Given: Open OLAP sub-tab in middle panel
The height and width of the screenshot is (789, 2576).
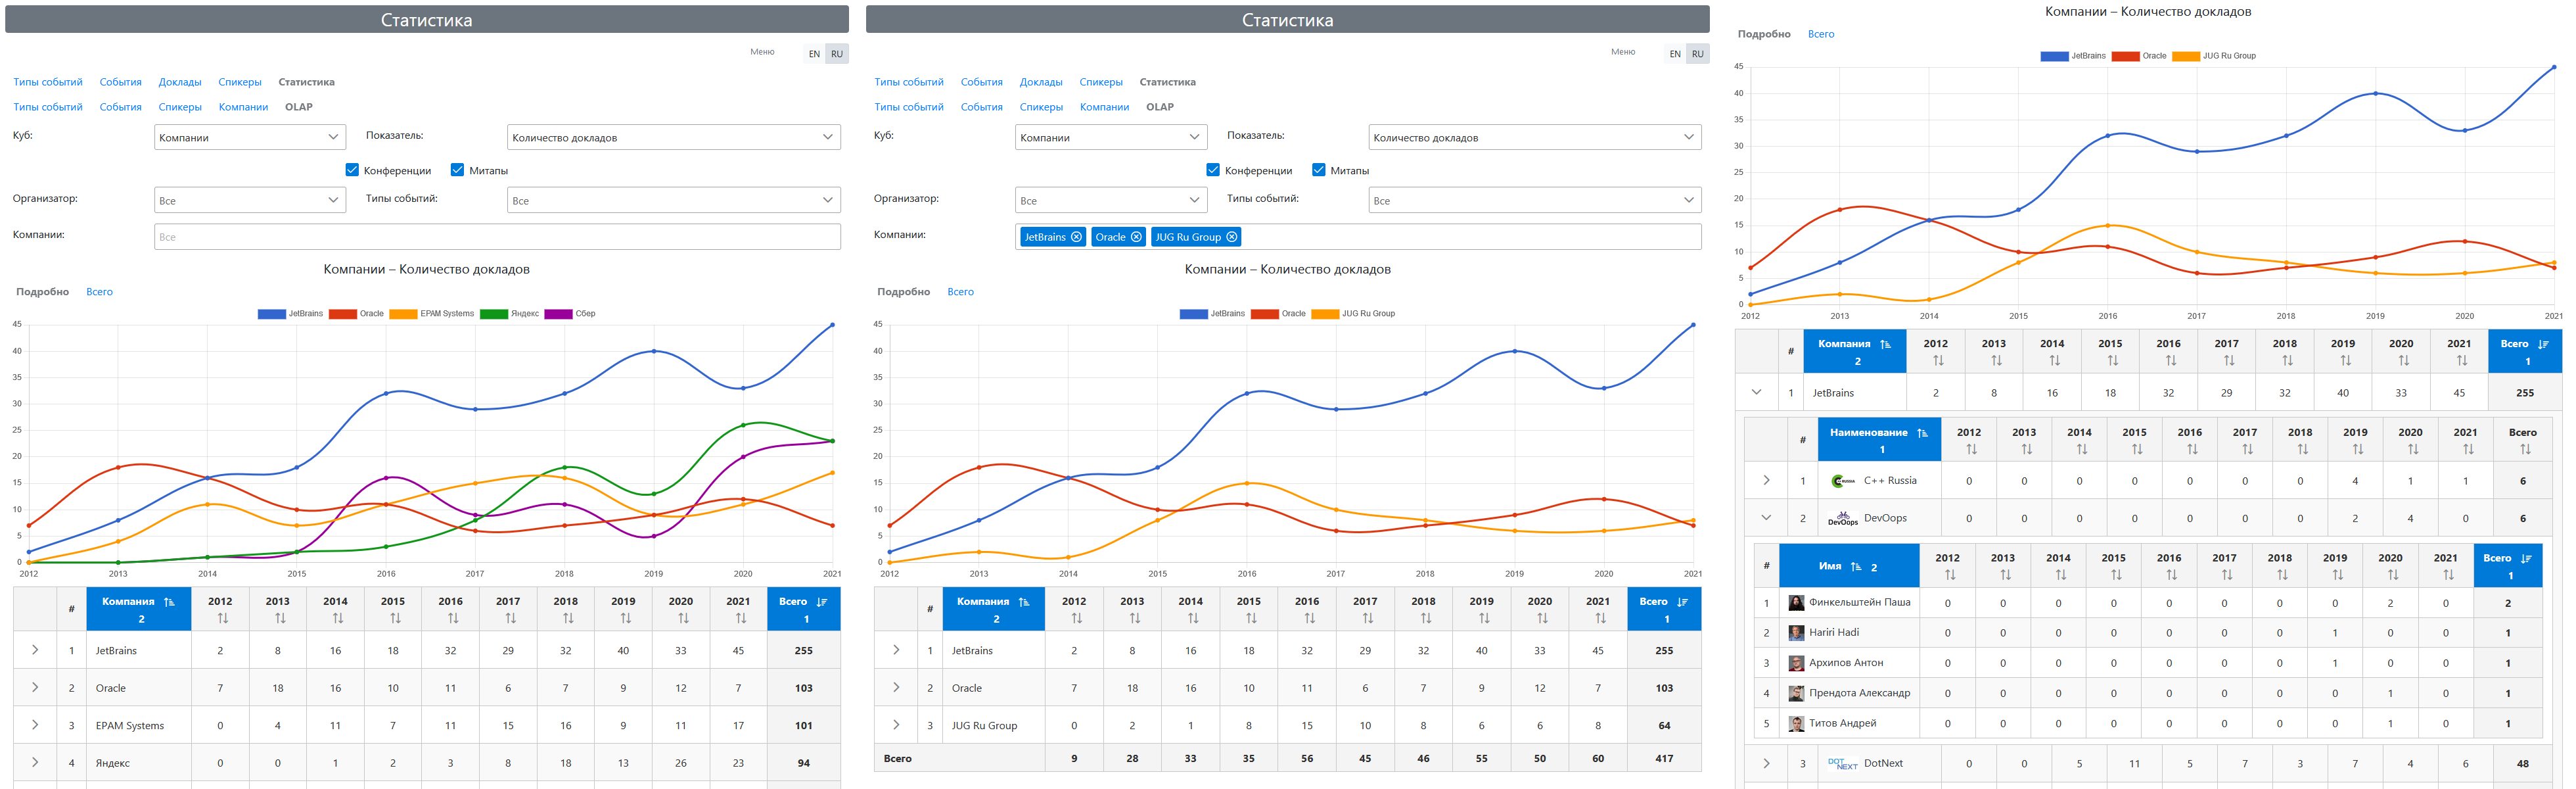Looking at the screenshot, I should [1160, 107].
